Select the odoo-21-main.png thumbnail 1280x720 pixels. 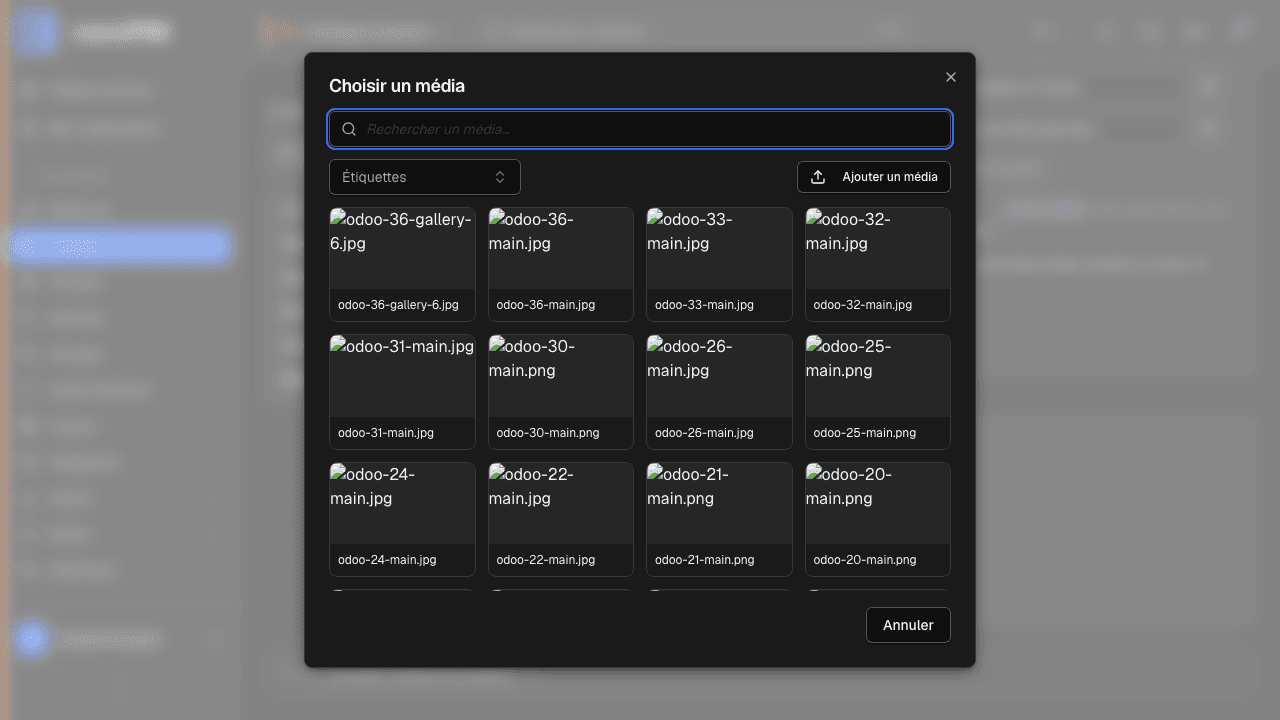coord(720,503)
